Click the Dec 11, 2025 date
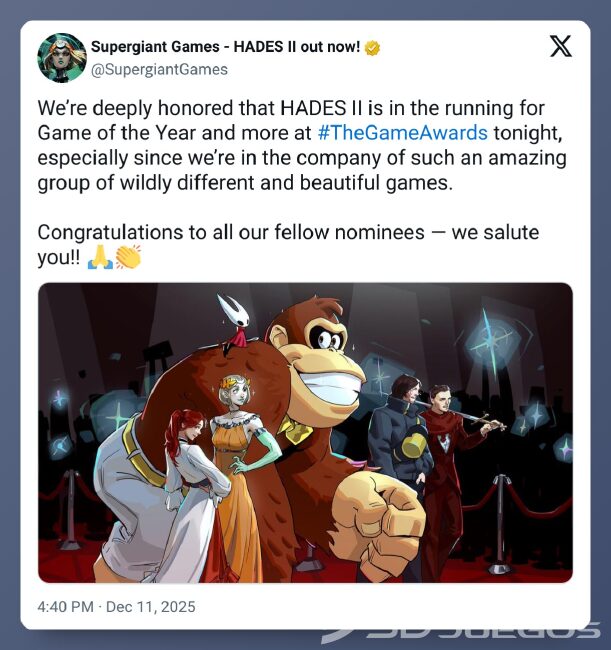 (150, 607)
